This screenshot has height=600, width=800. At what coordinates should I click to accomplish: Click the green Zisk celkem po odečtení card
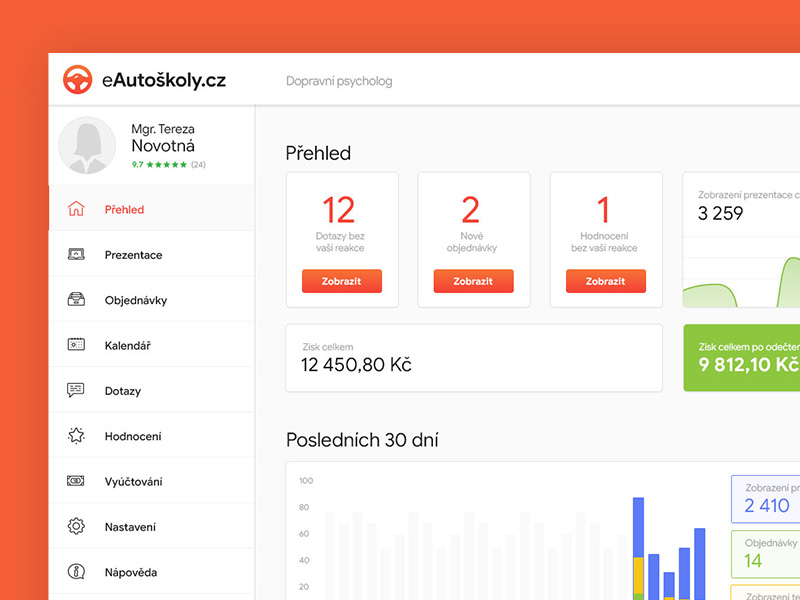(742, 357)
